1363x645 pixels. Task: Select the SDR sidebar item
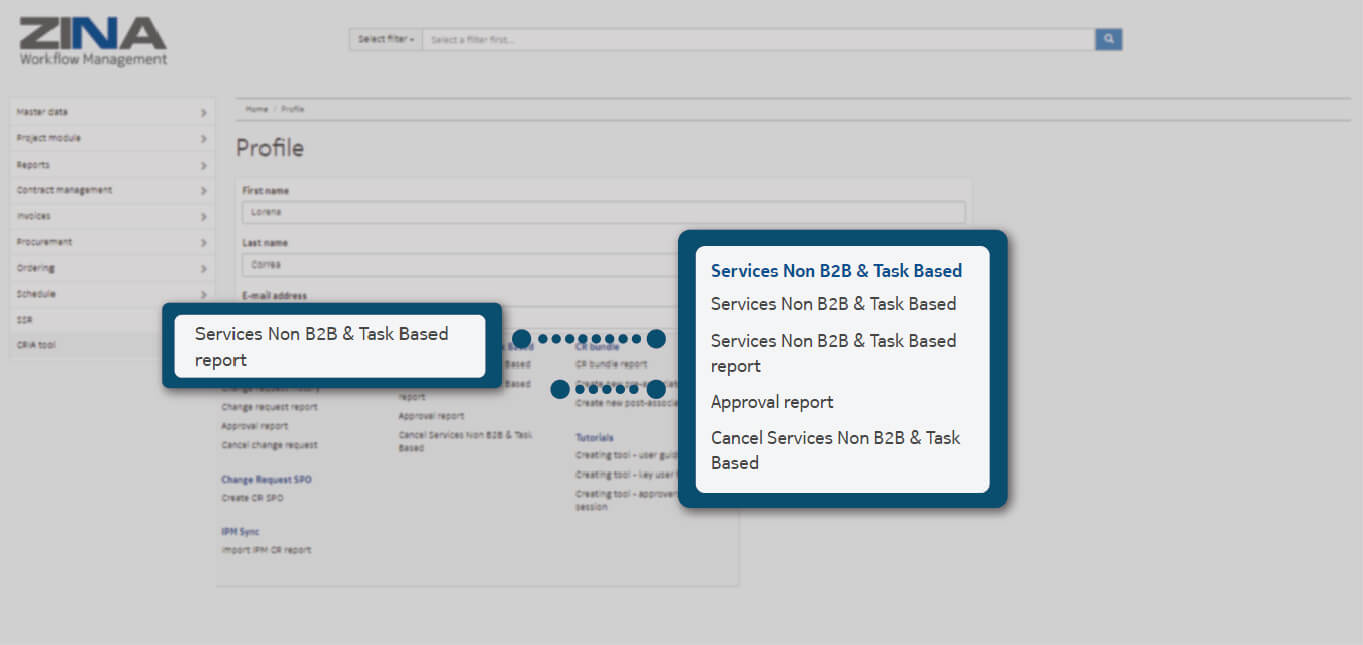tap(25, 320)
